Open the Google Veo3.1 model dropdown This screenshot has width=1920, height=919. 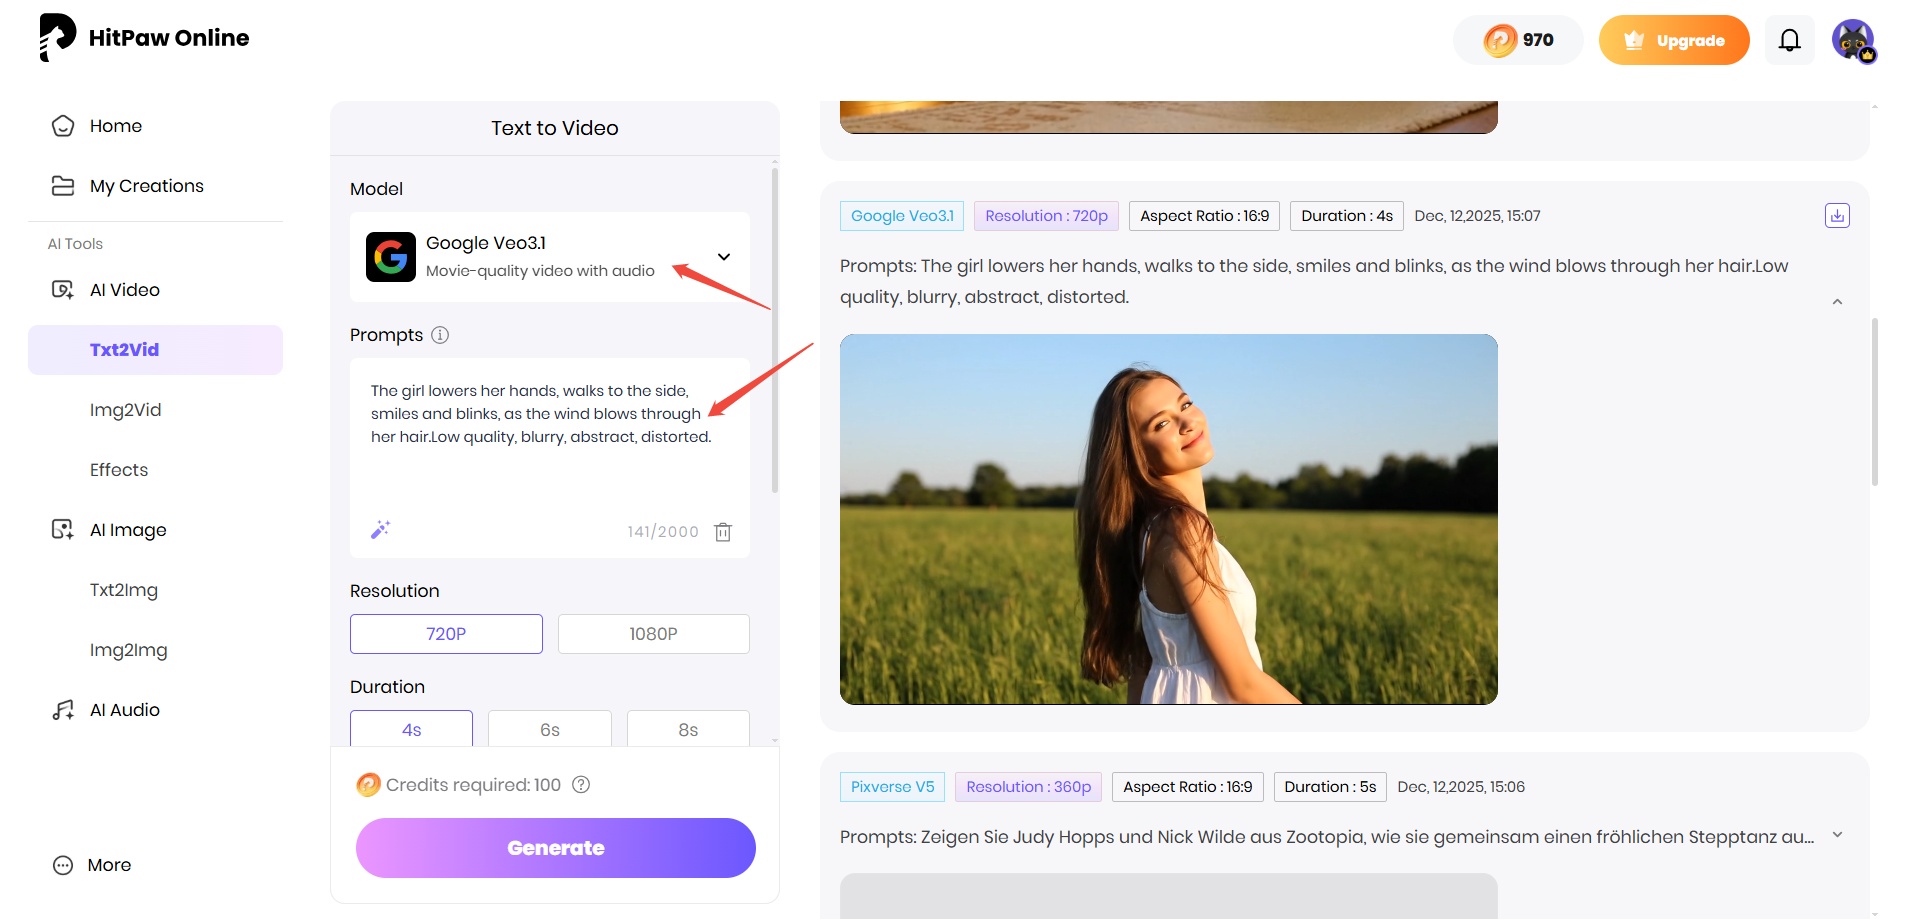pyautogui.click(x=723, y=257)
